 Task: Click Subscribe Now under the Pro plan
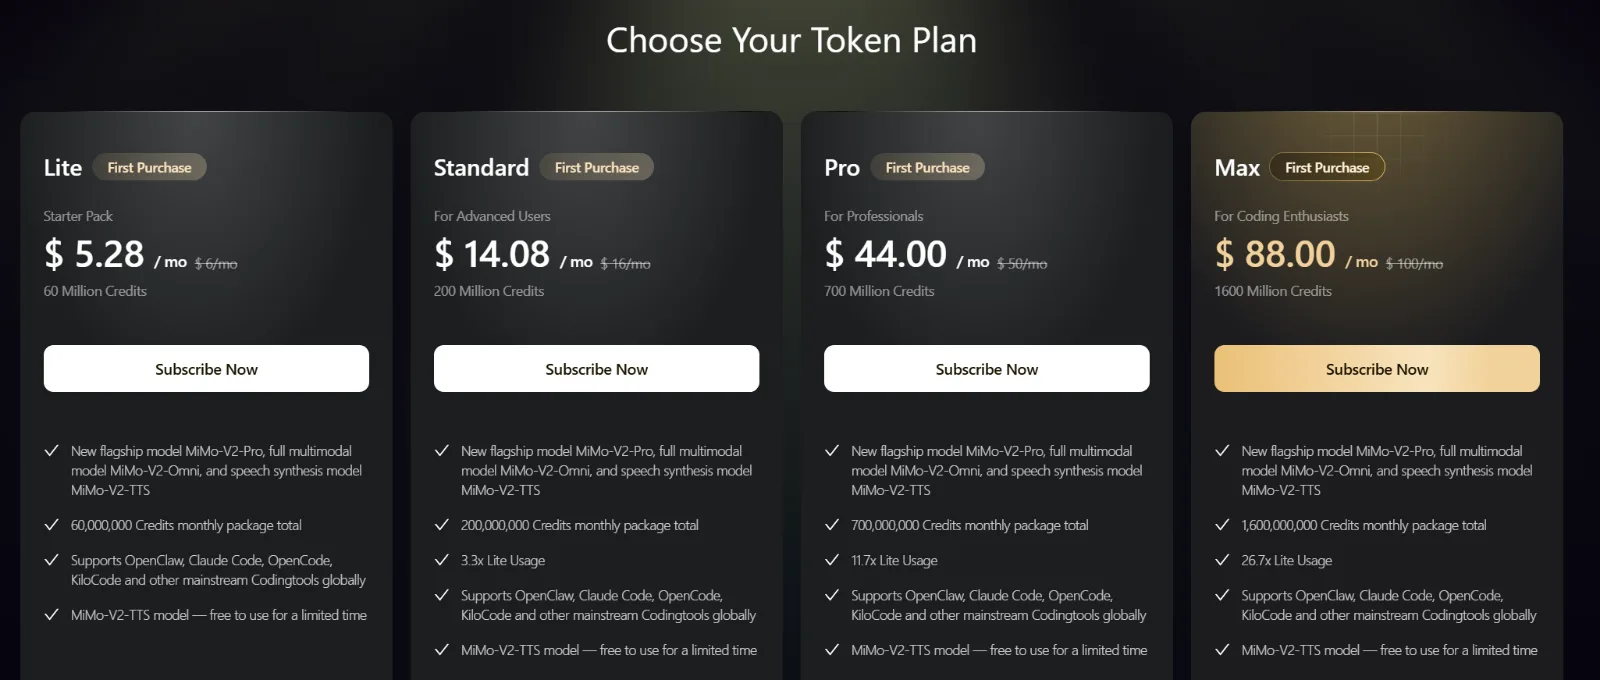coord(986,368)
